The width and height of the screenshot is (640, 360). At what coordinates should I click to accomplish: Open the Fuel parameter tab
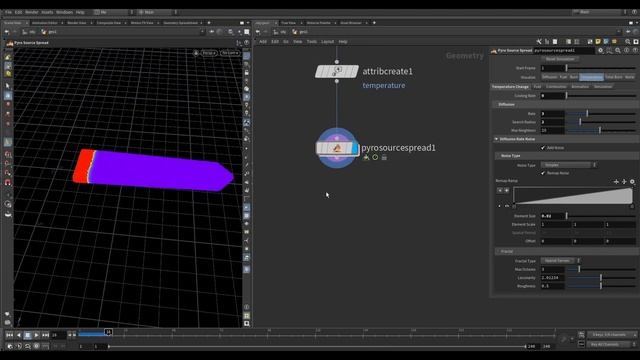(537, 87)
